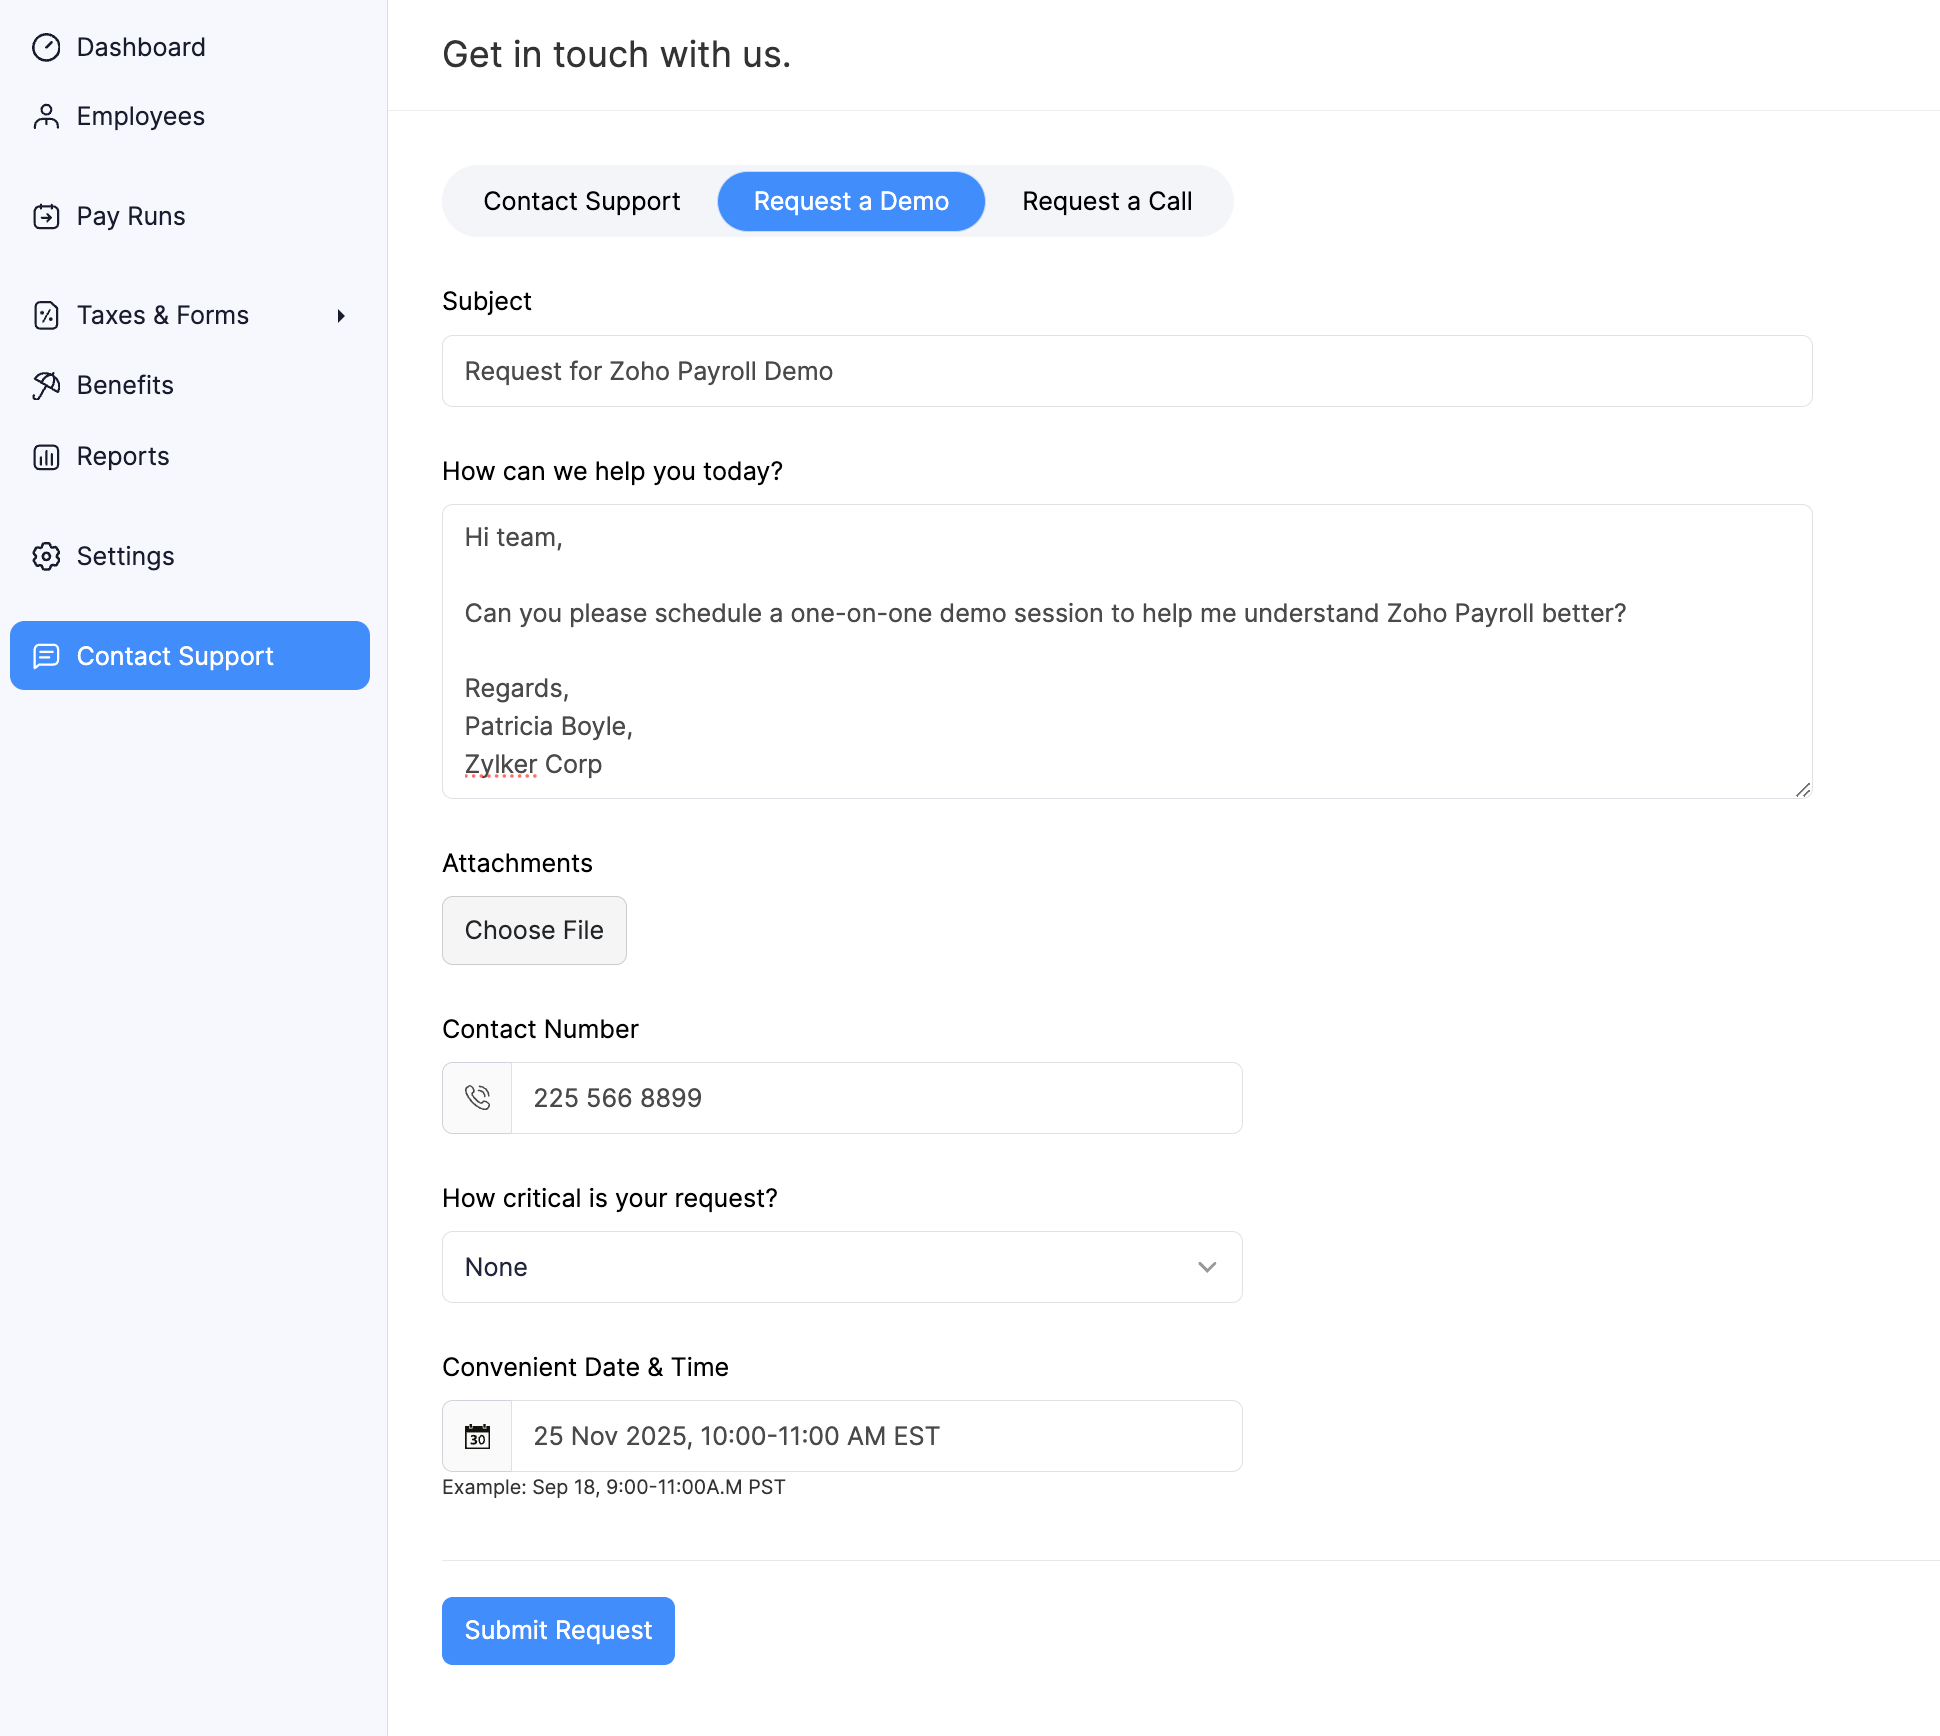Open the request criticality dropdown

tap(841, 1267)
